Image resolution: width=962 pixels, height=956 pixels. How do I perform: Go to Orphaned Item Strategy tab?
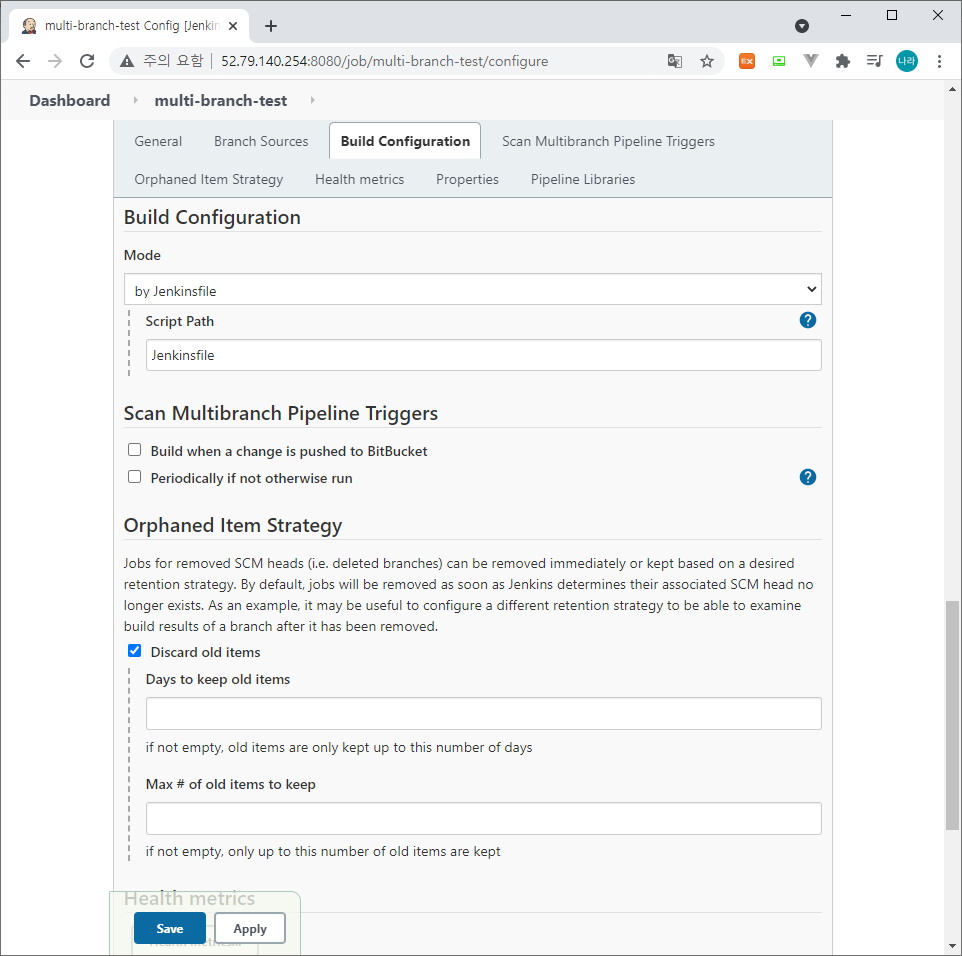(x=209, y=179)
